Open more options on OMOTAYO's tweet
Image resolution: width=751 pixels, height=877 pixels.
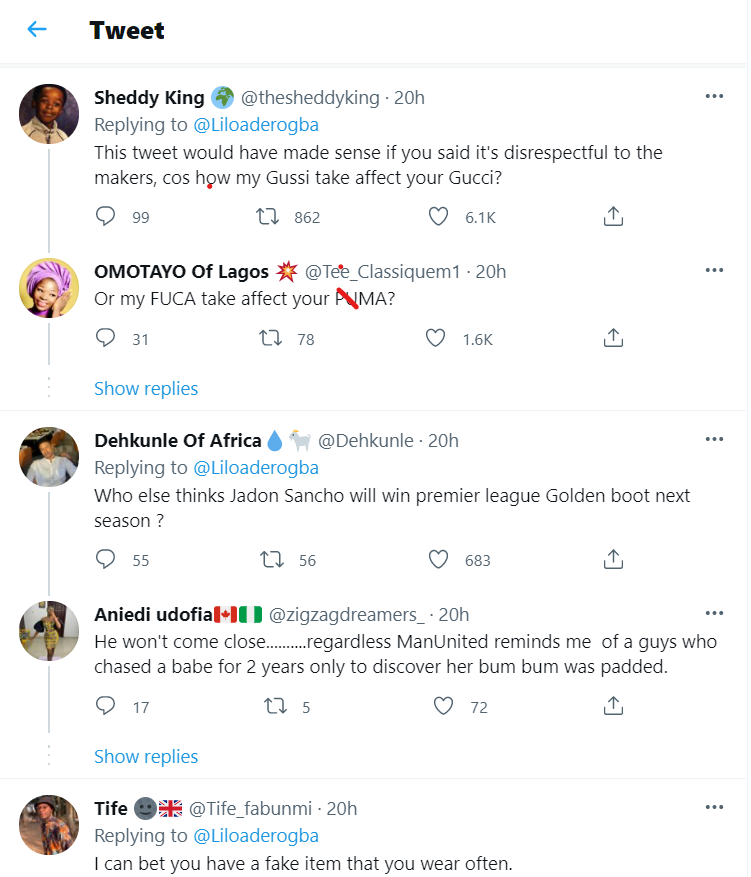714,270
